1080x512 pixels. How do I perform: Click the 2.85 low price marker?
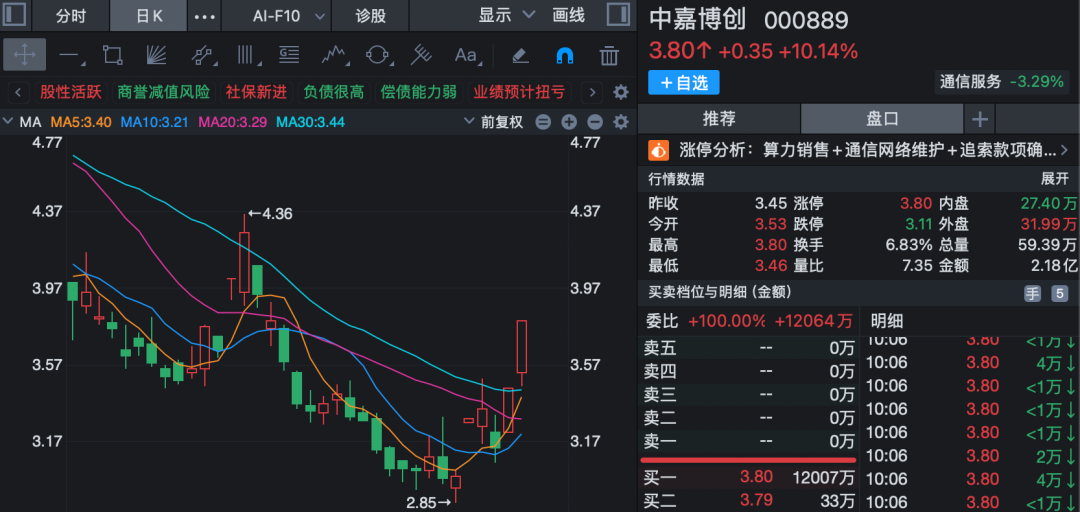tap(428, 503)
